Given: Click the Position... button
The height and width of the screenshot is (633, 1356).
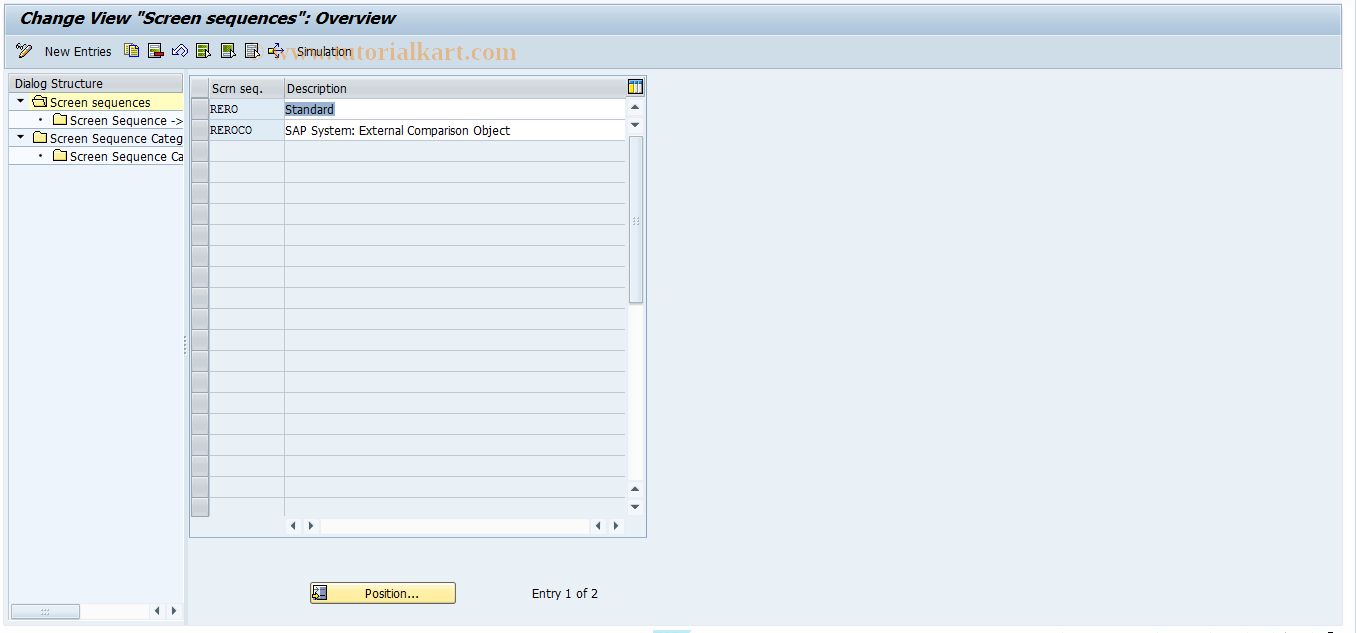Looking at the screenshot, I should point(382,593).
